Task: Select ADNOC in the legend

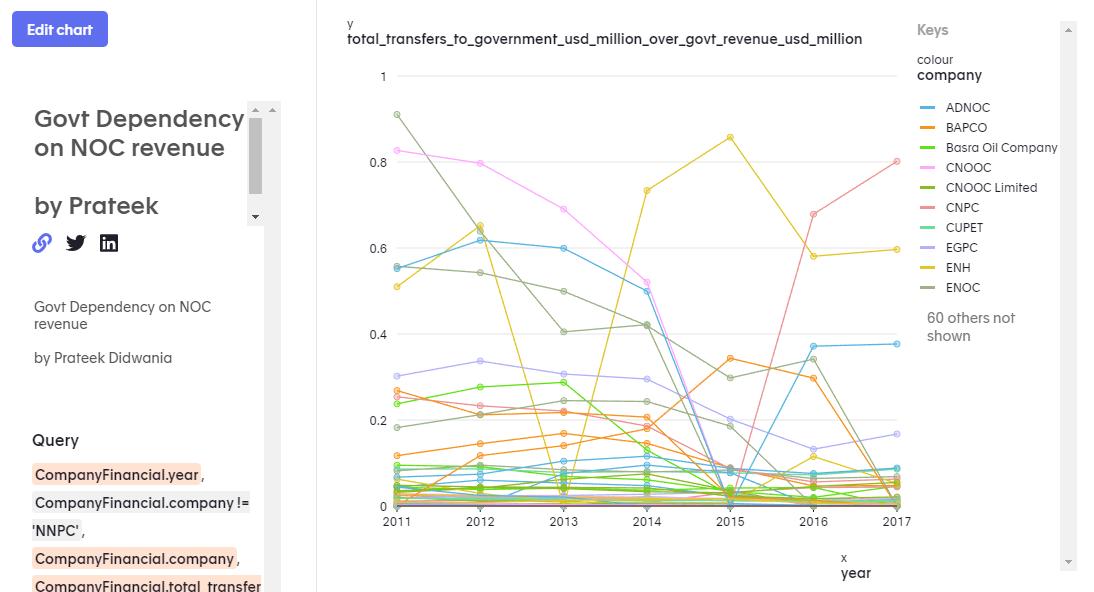Action: [x=955, y=108]
